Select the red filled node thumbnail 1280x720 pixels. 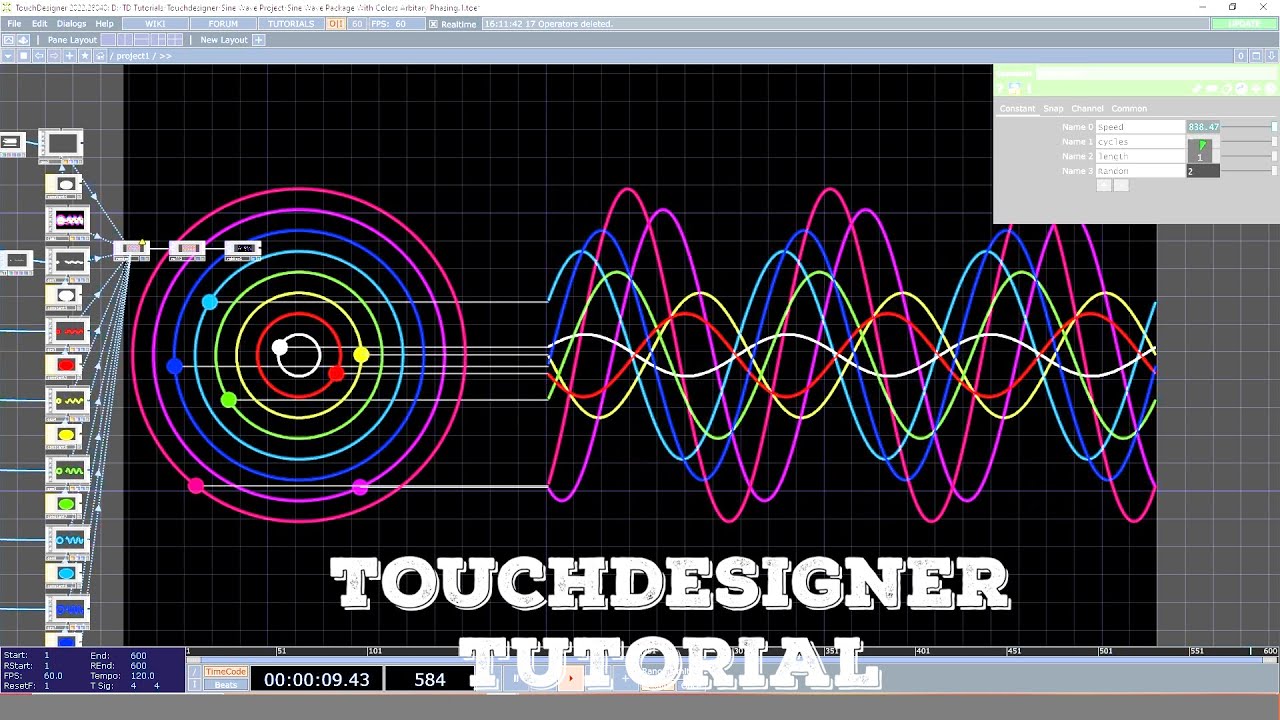(67, 366)
